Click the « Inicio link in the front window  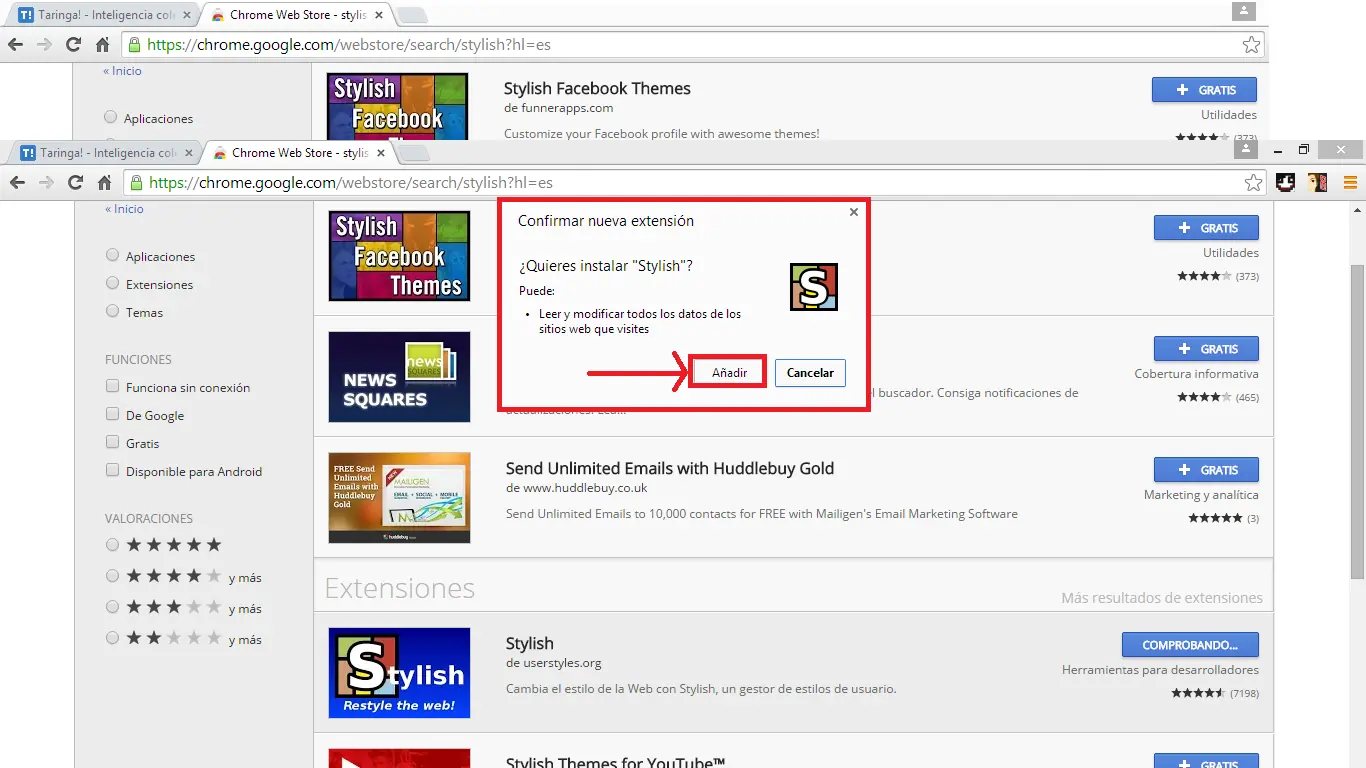click(x=124, y=209)
